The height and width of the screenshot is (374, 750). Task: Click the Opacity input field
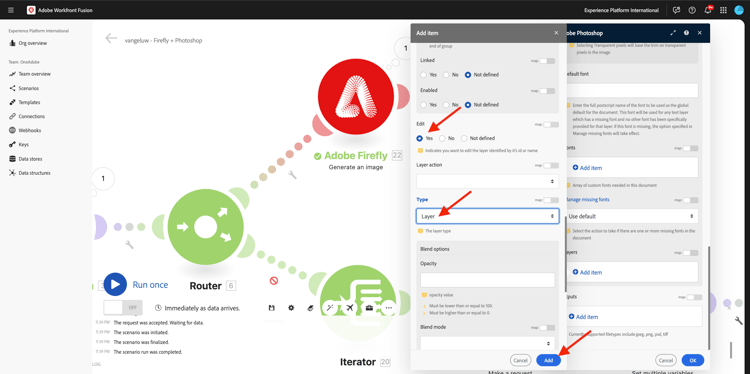[487, 280]
